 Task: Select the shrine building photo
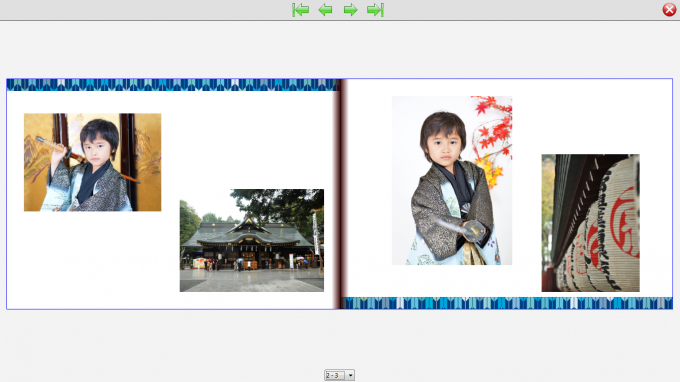pyautogui.click(x=252, y=240)
